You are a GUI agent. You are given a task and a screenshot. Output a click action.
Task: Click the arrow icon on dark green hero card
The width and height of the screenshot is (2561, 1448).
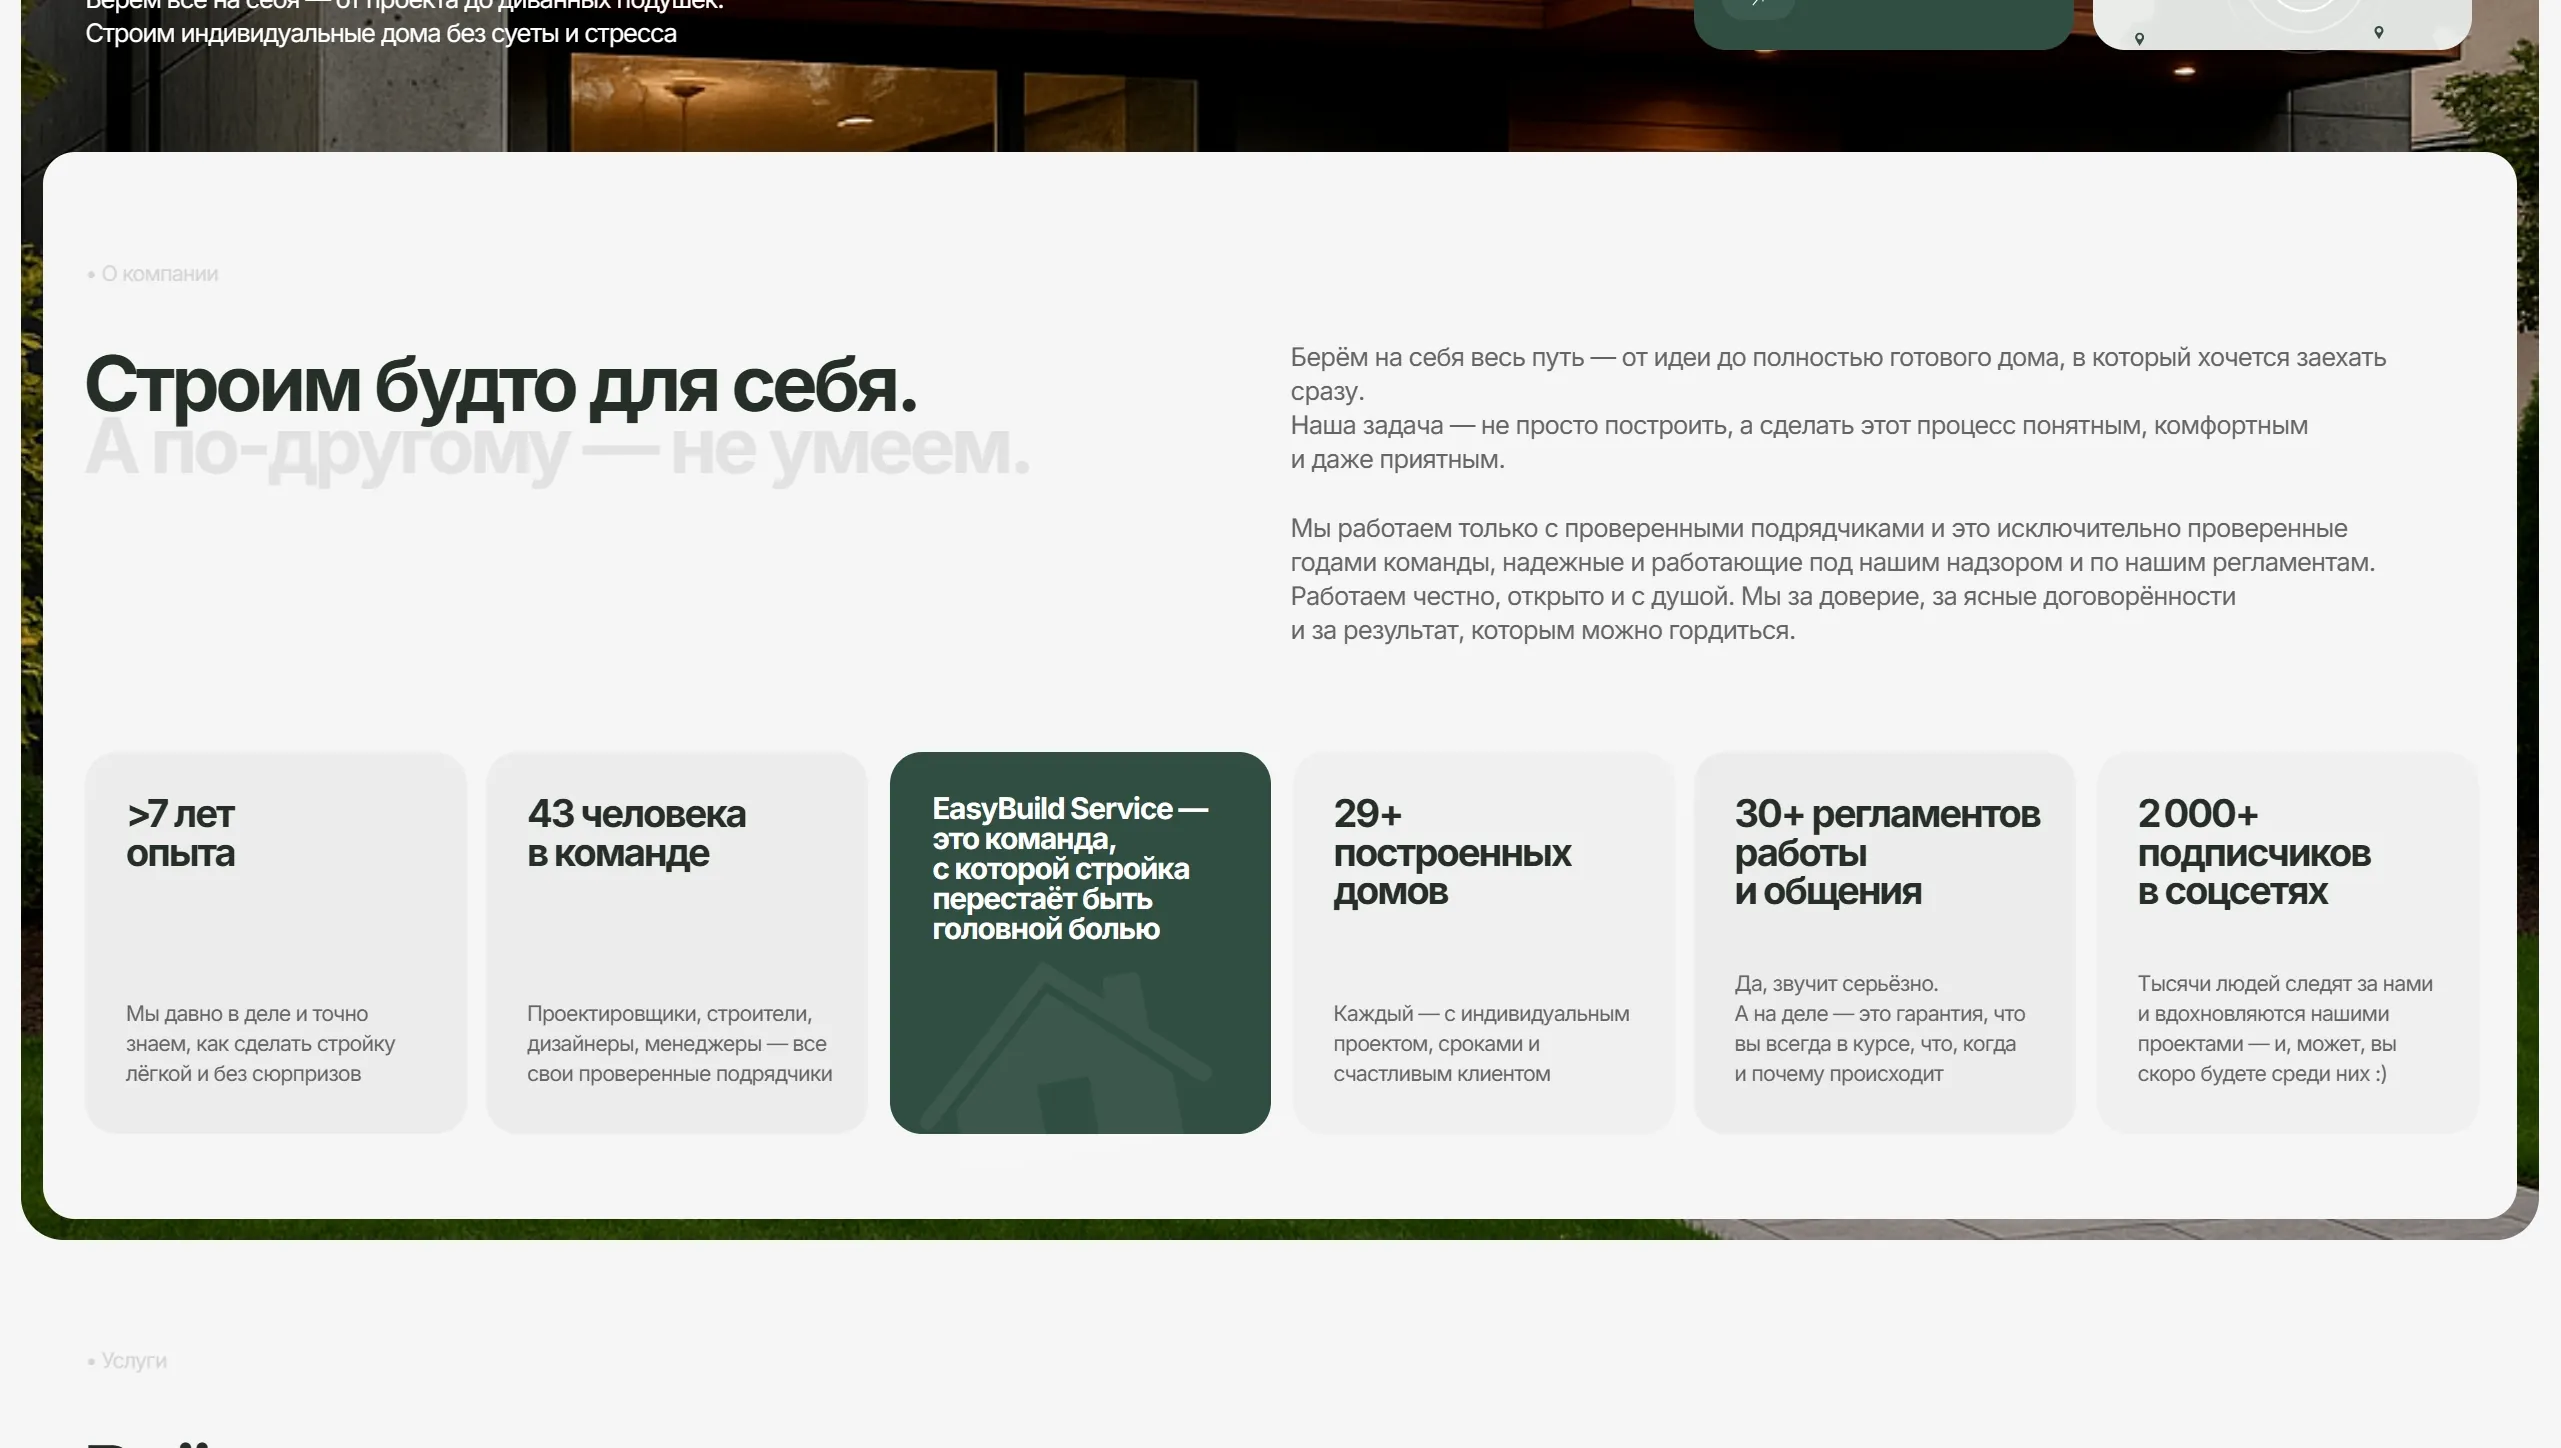(x=1760, y=5)
